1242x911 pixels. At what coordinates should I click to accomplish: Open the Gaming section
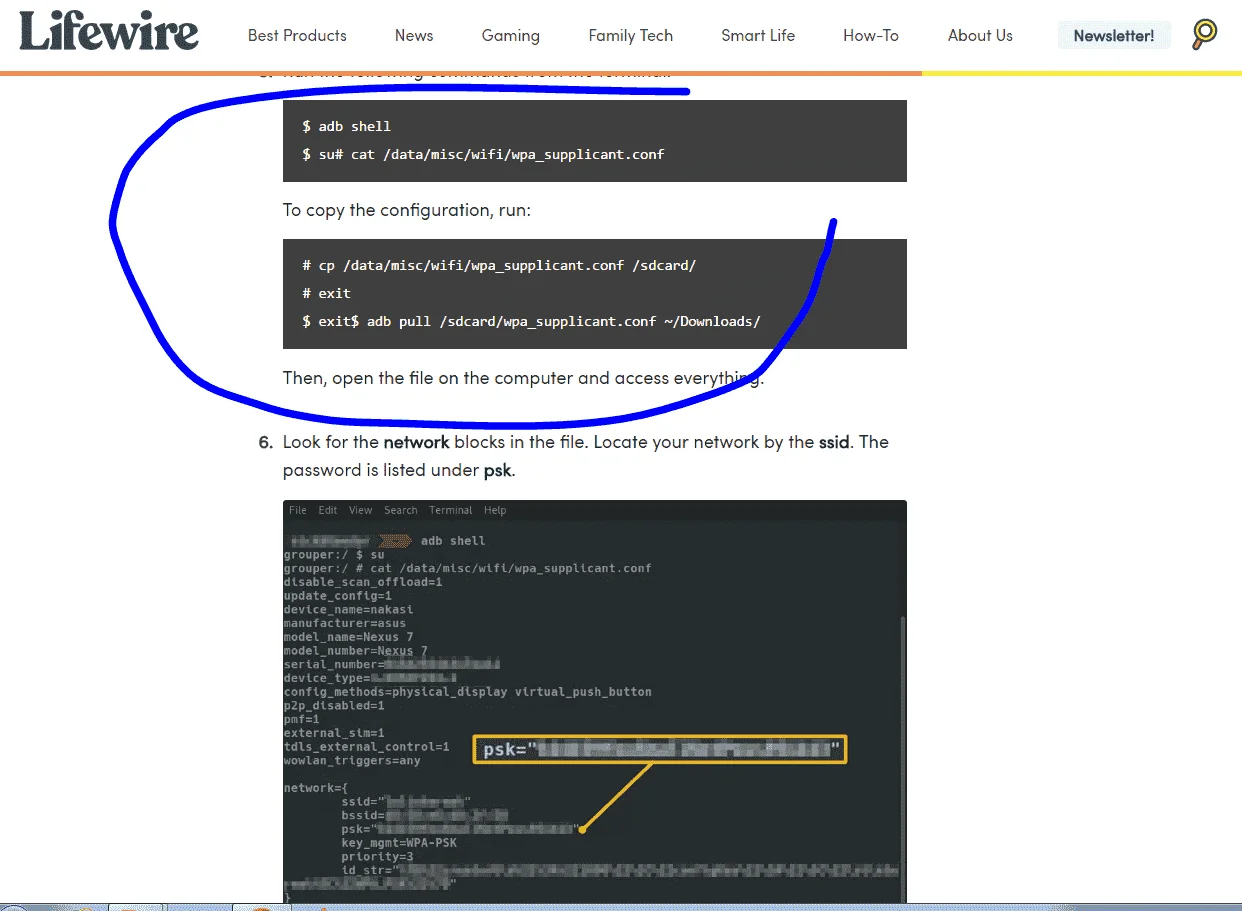511,35
